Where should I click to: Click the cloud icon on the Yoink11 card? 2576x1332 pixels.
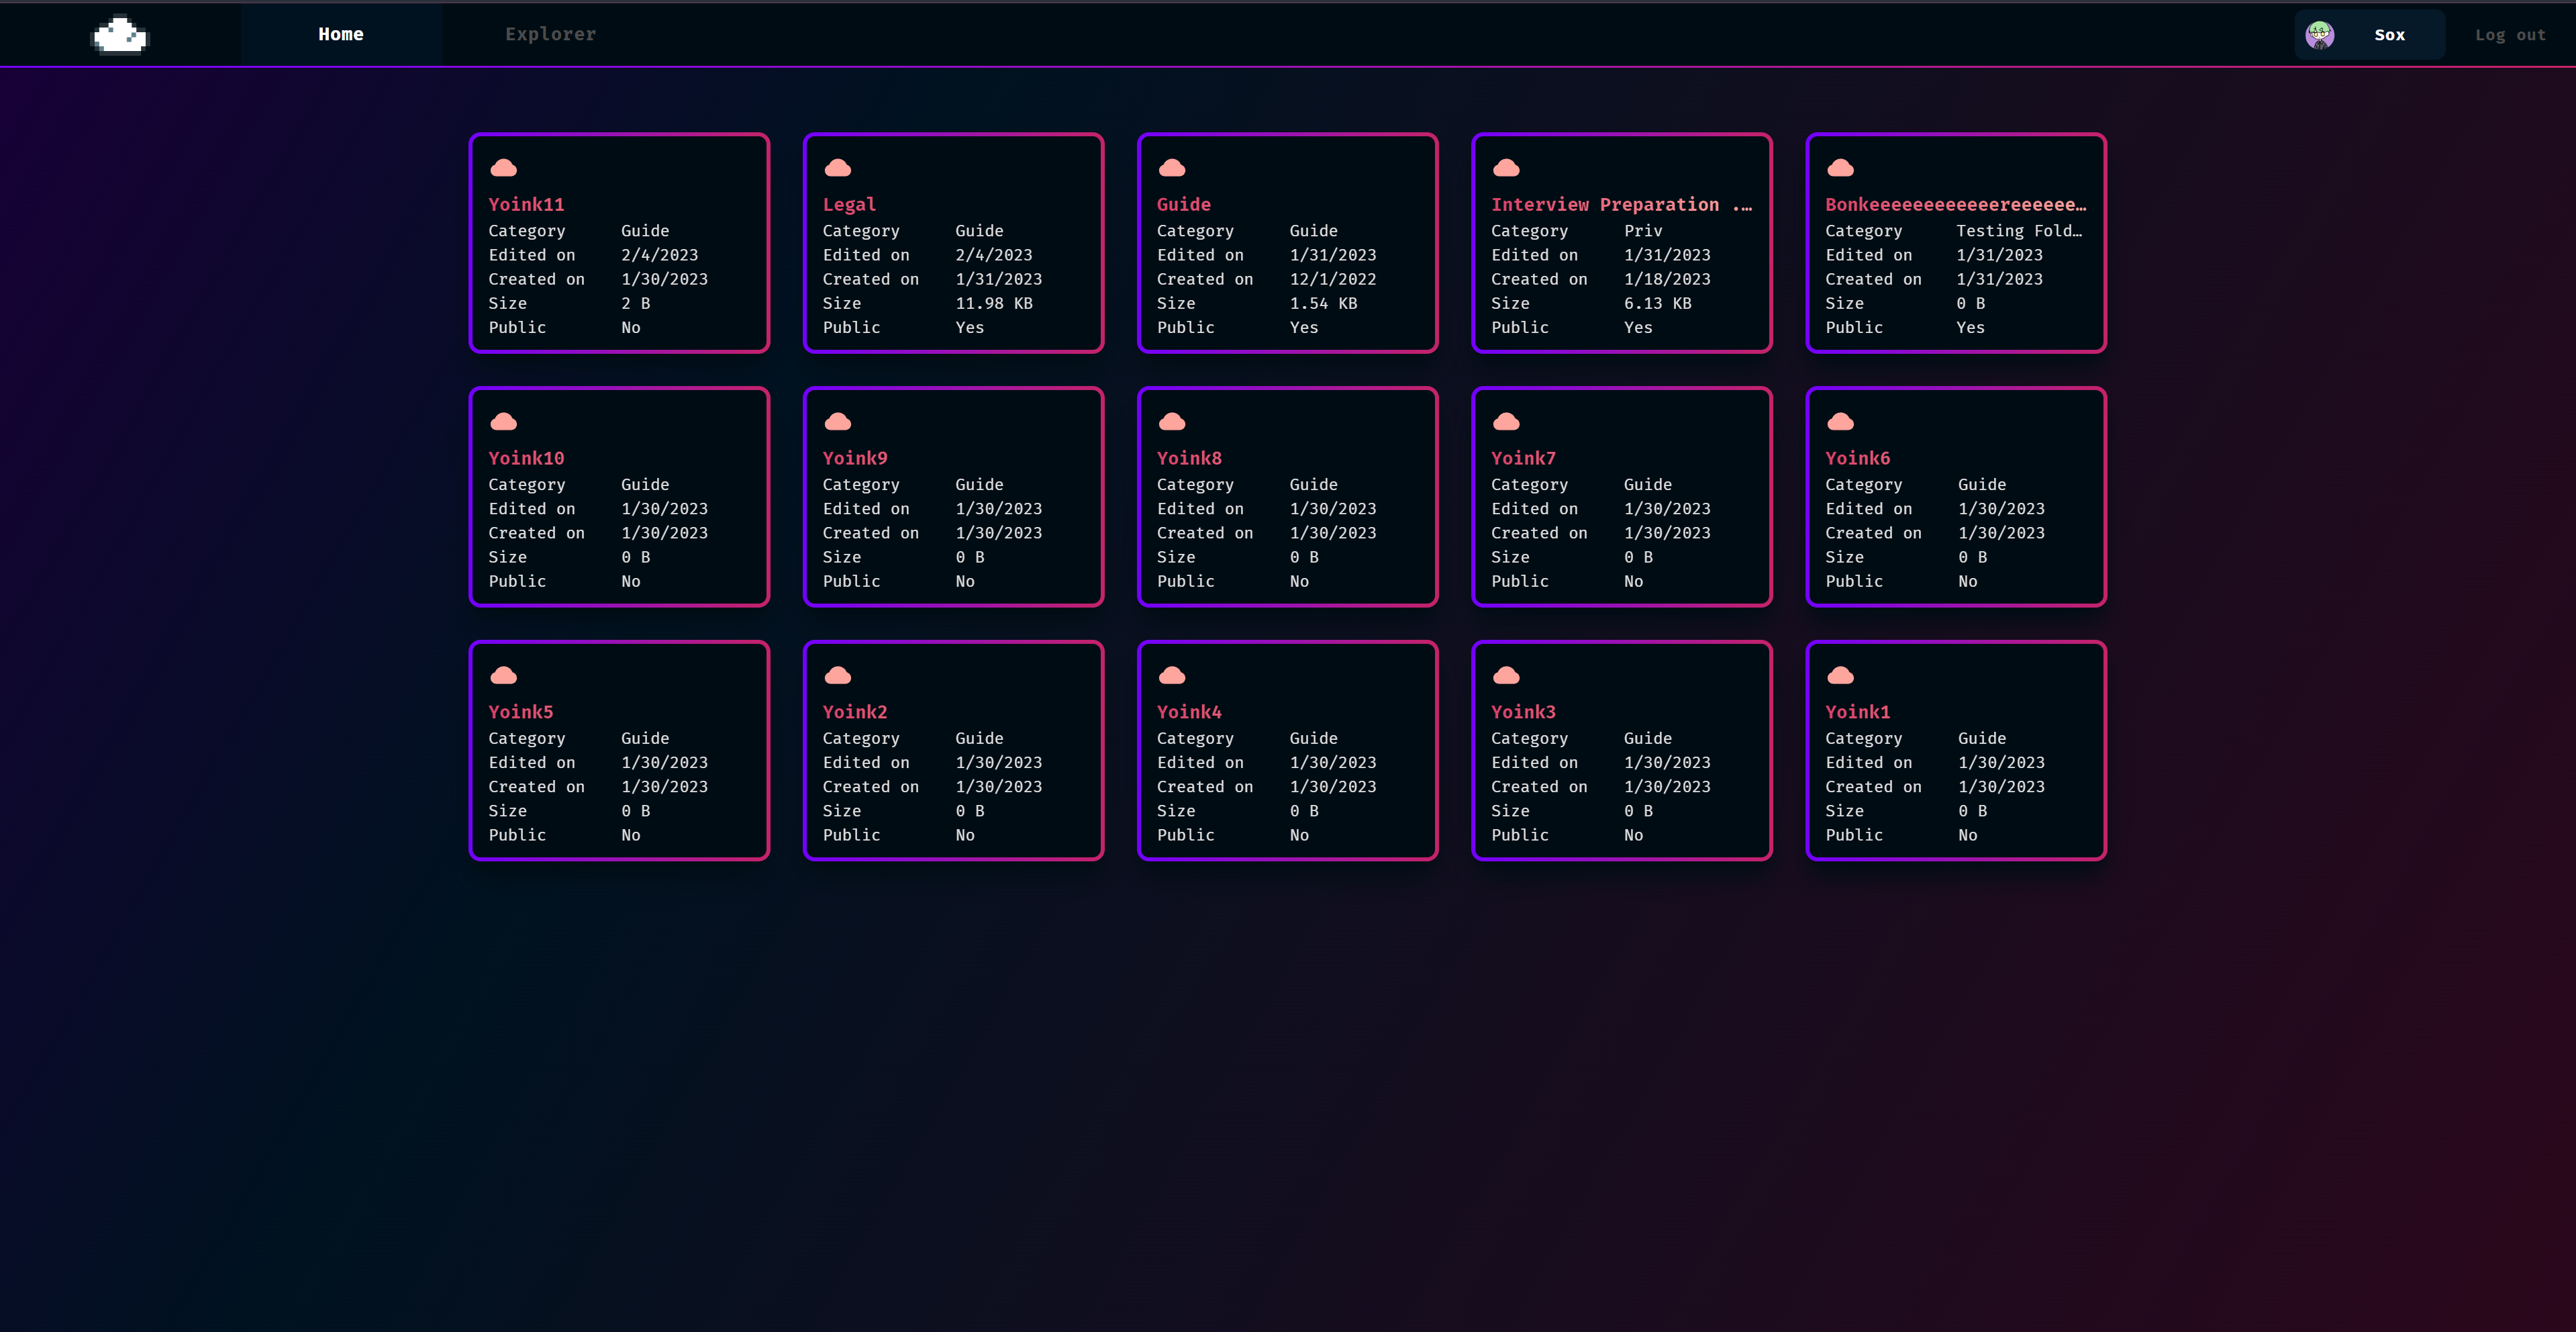[x=503, y=168]
